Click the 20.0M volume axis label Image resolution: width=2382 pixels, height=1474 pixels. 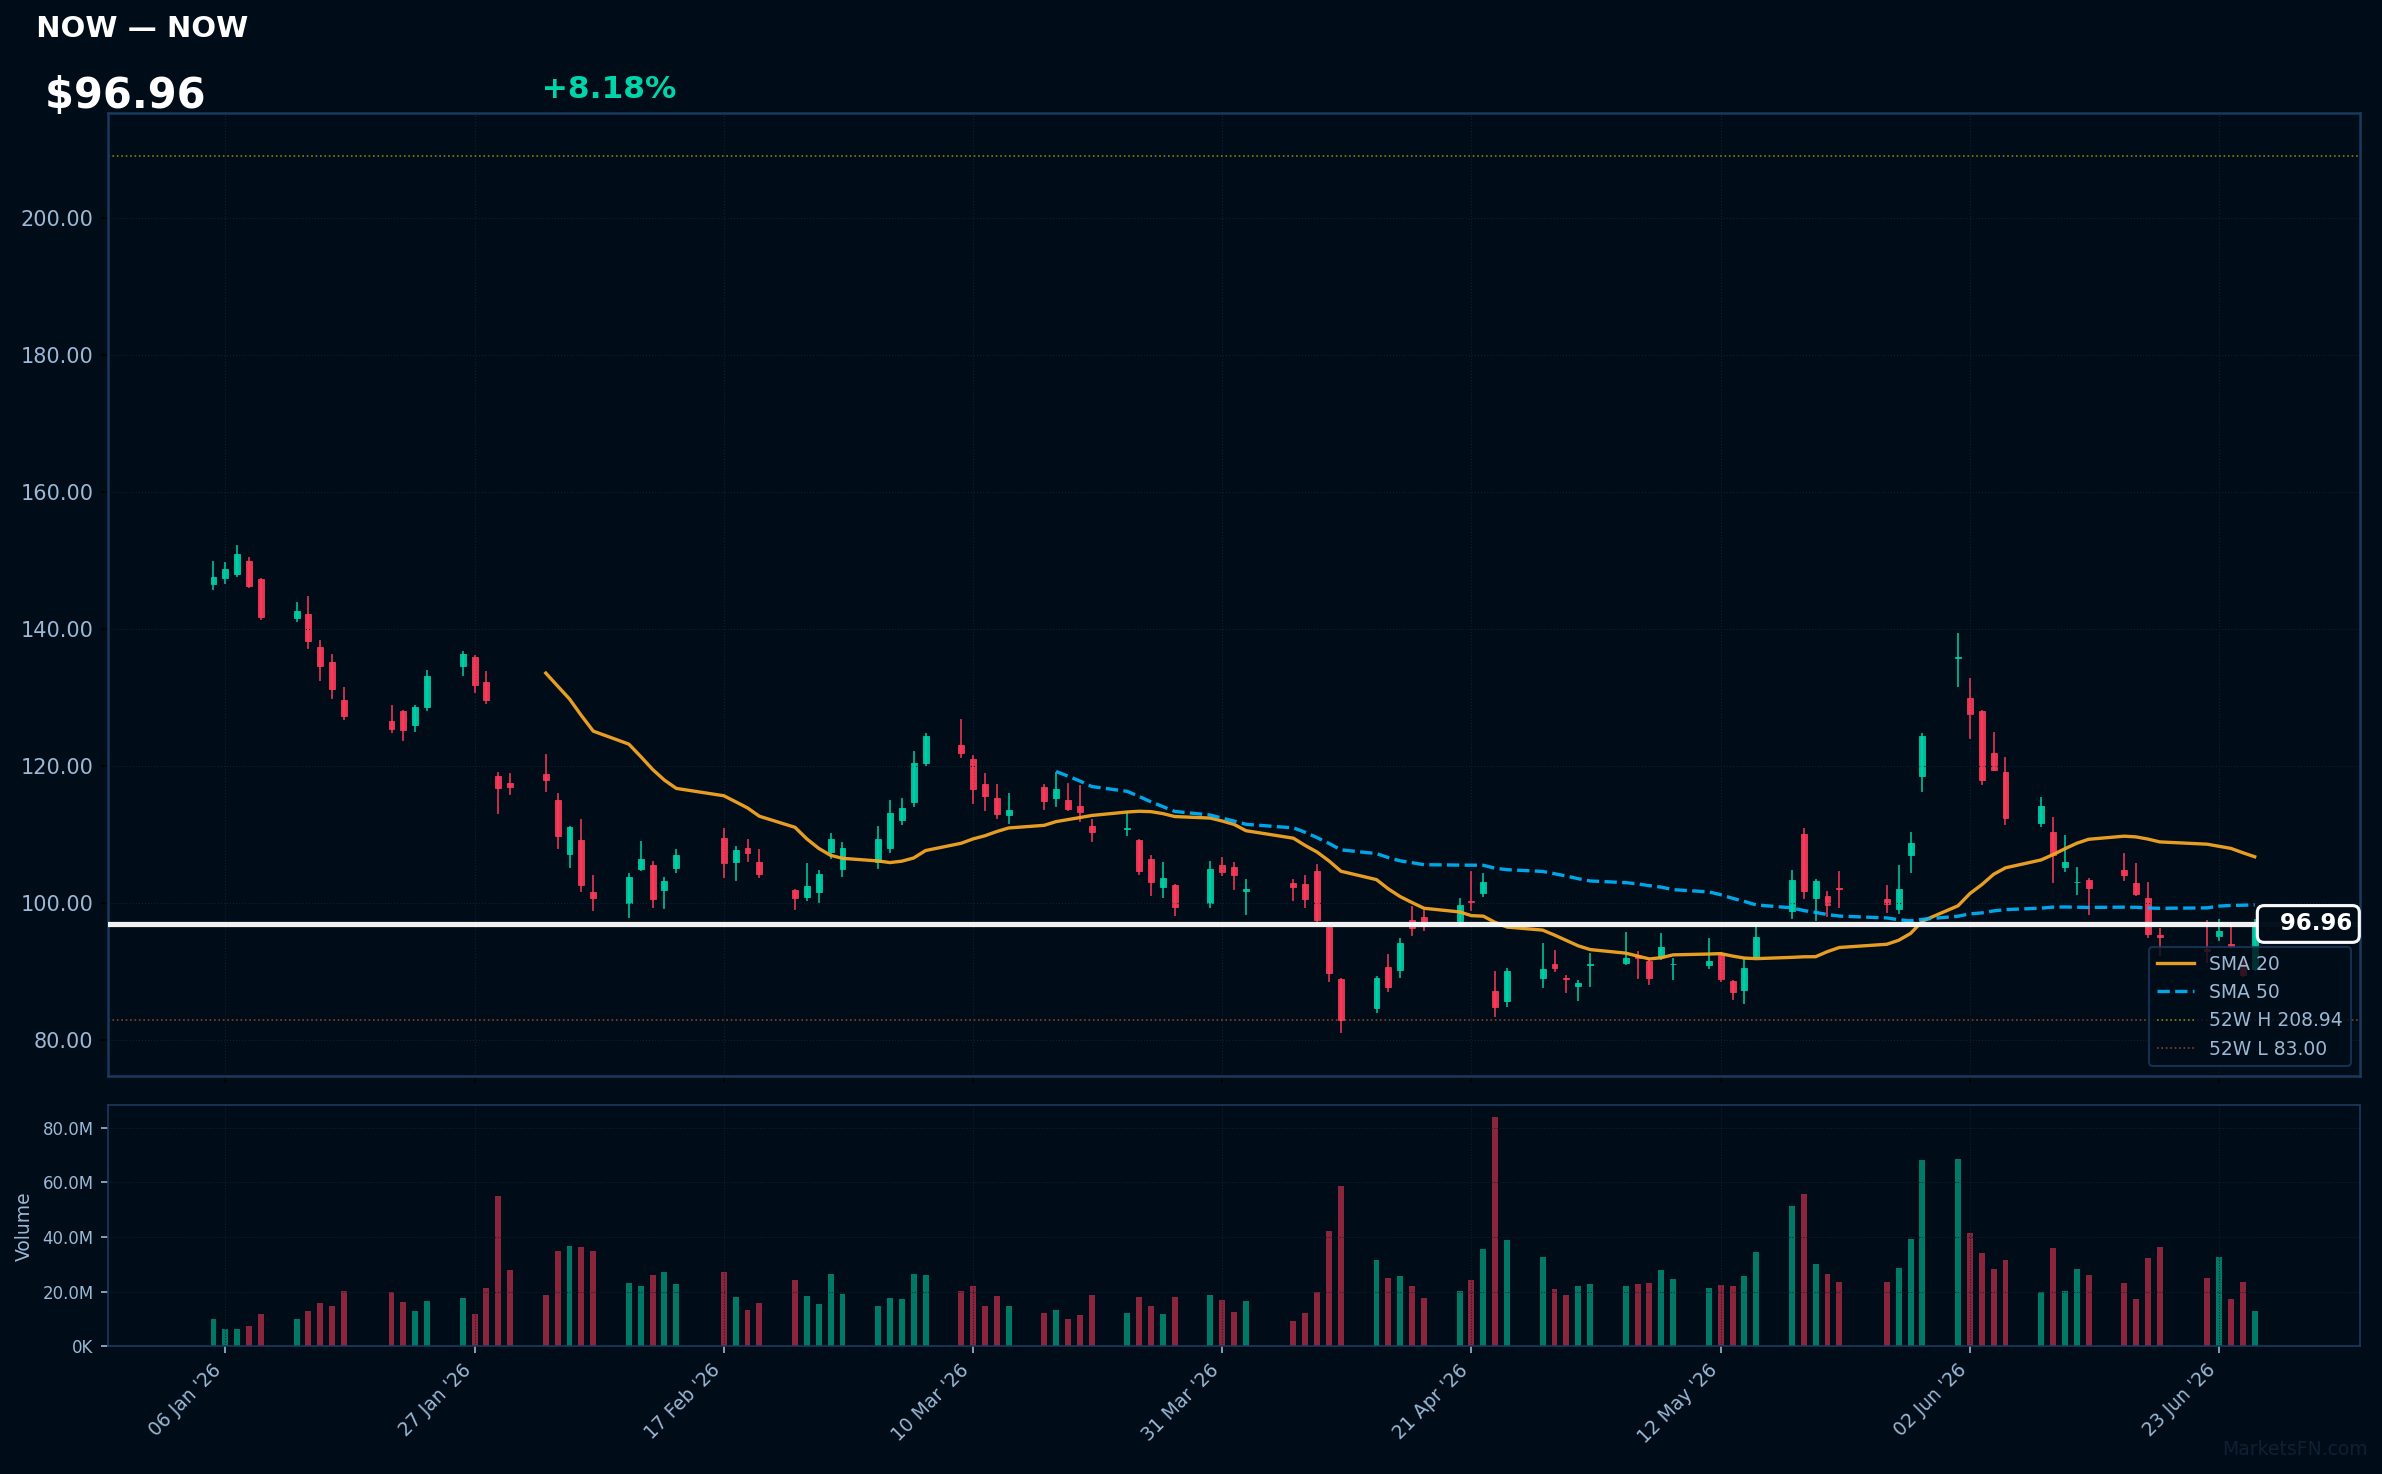(68, 1293)
